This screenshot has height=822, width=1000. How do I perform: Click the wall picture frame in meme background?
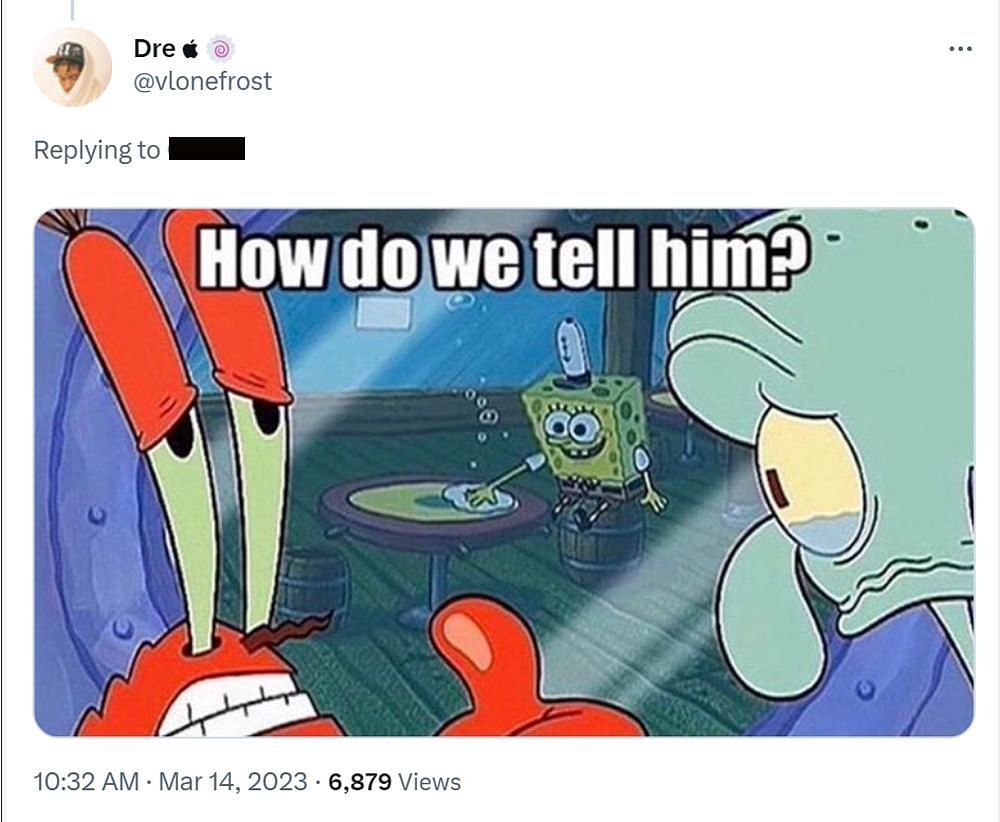383,313
